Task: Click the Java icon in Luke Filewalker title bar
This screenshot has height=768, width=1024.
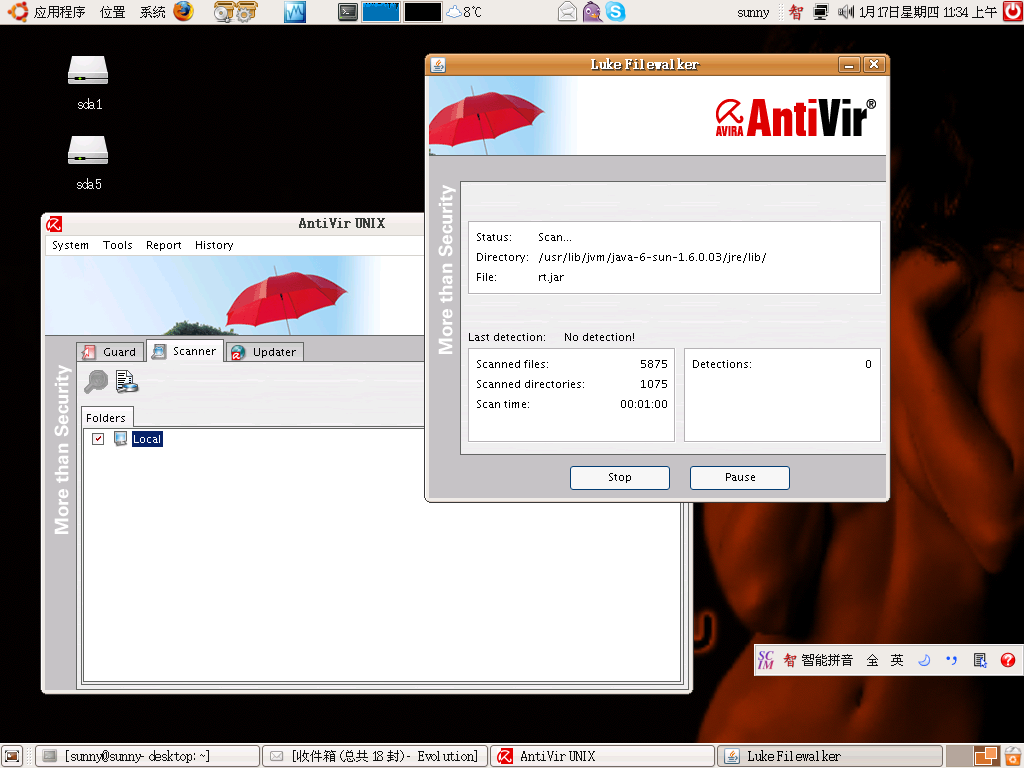Action: (x=438, y=65)
